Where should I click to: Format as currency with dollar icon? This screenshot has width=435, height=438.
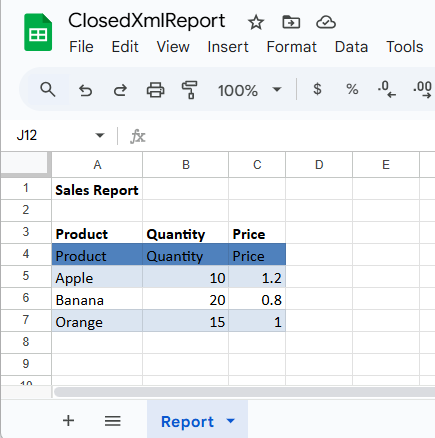pos(317,89)
